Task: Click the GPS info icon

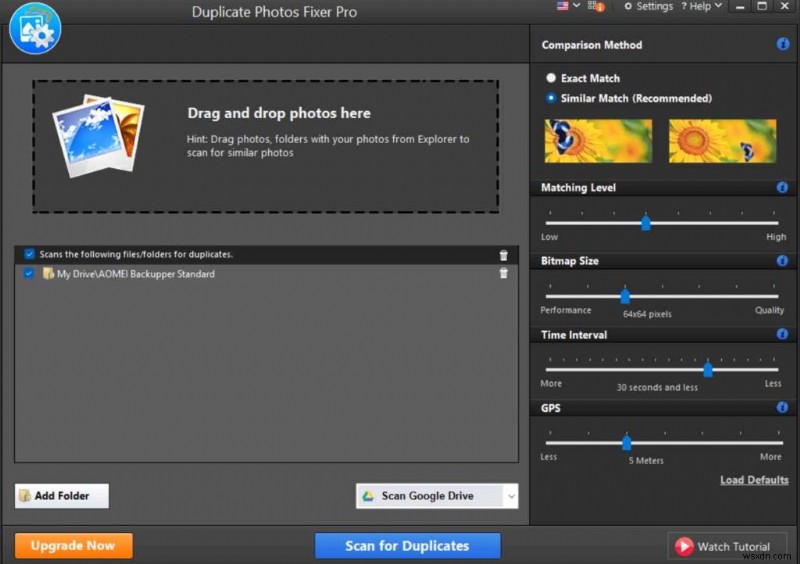Action: pyautogui.click(x=782, y=407)
